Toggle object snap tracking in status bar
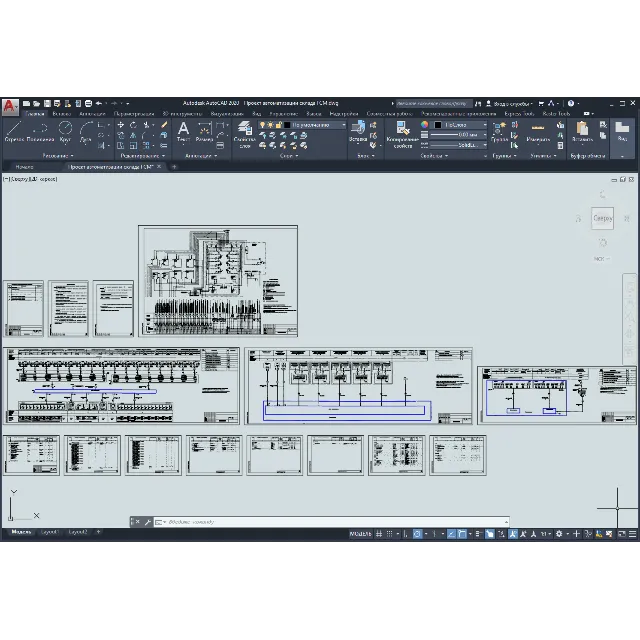 (x=451, y=533)
